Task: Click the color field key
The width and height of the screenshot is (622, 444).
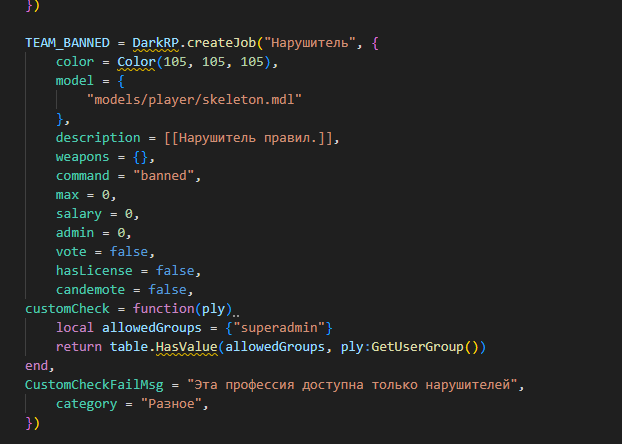Action: (75, 62)
